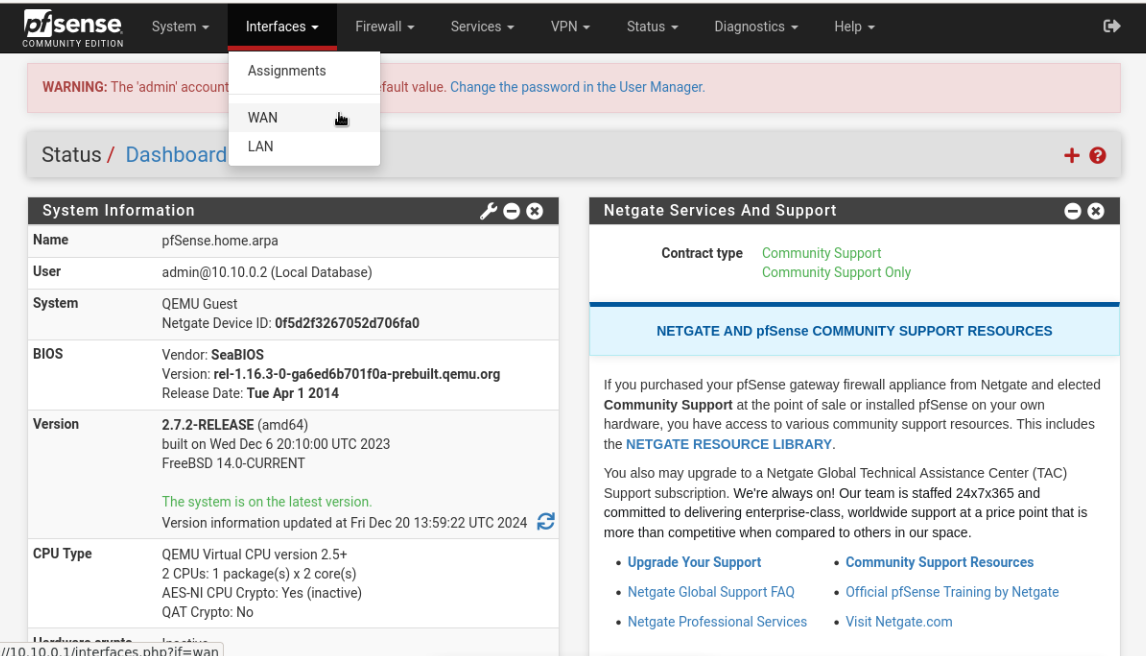
Task: Click the red plus add-widget icon
Action: pyautogui.click(x=1072, y=155)
